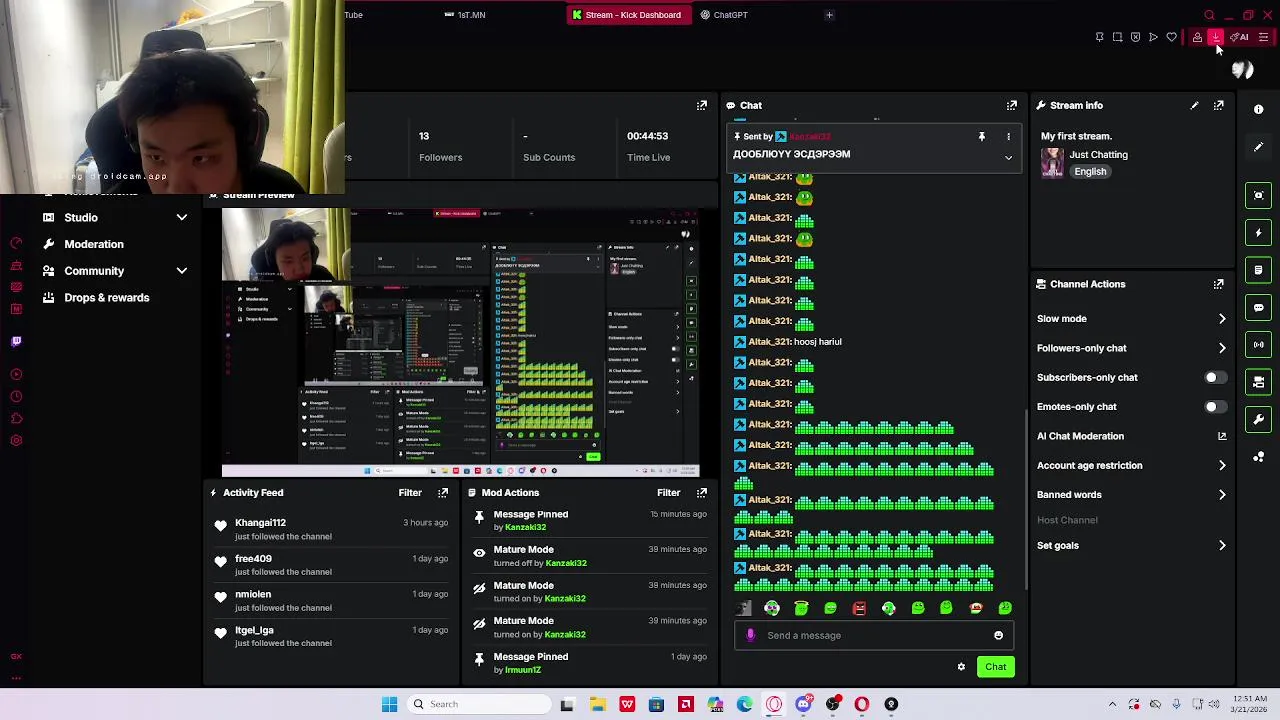Click the lightning bolt icon in right sidebar
1280x720 pixels.
point(1259,233)
